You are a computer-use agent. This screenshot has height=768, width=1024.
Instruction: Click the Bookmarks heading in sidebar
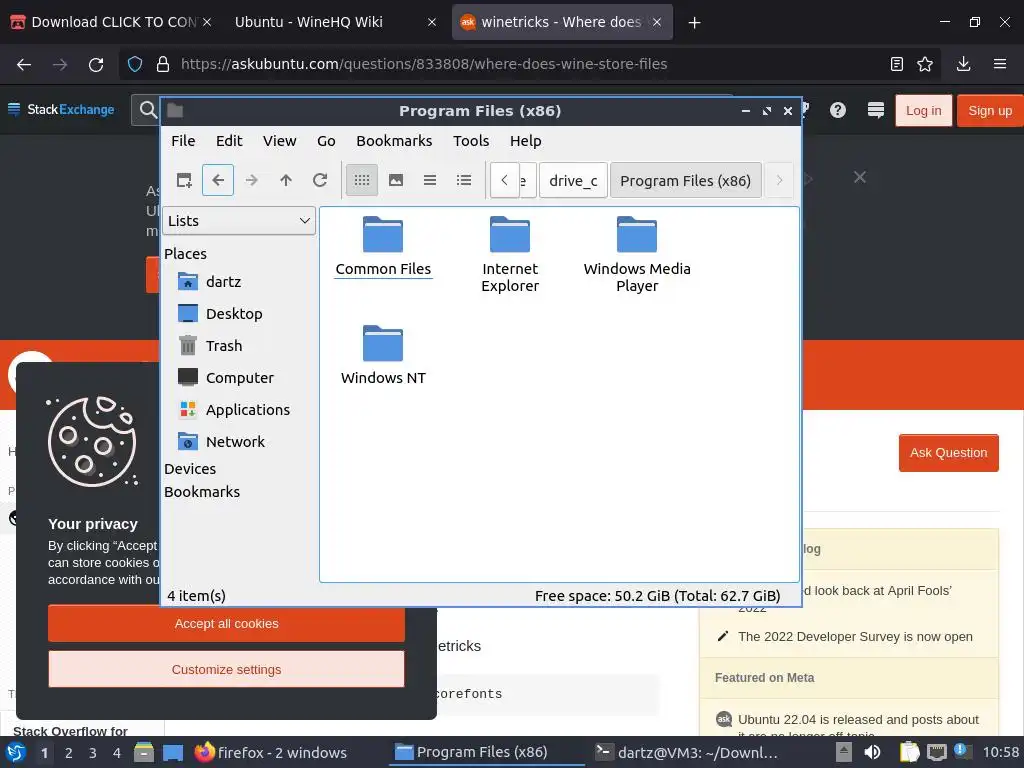tap(202, 492)
